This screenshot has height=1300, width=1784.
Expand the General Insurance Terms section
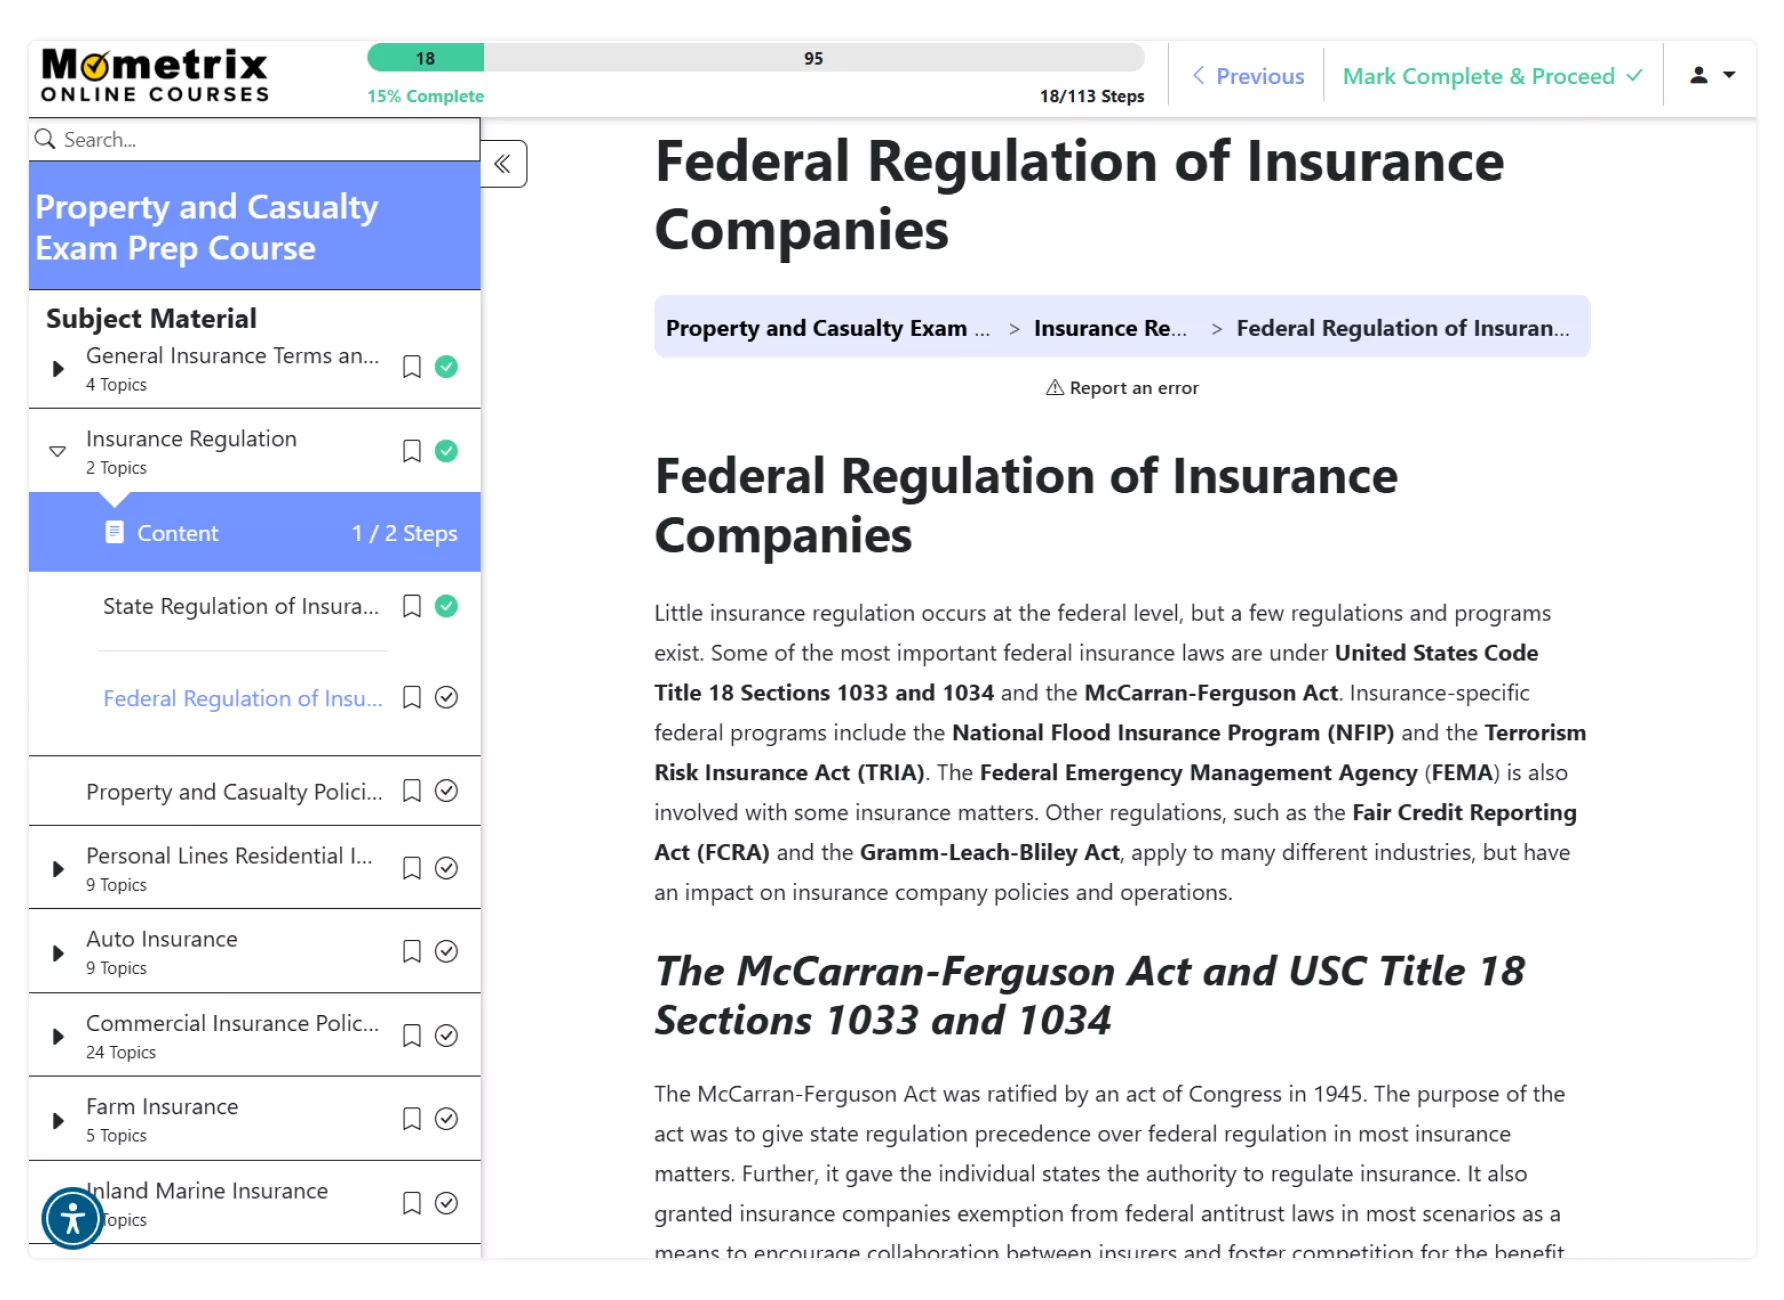click(58, 368)
